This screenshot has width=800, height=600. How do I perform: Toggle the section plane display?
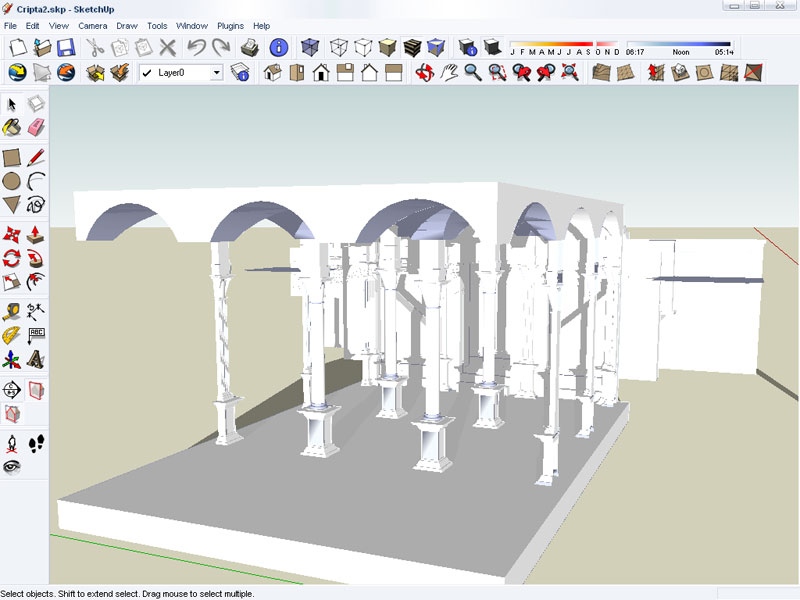pyautogui.click(x=36, y=389)
